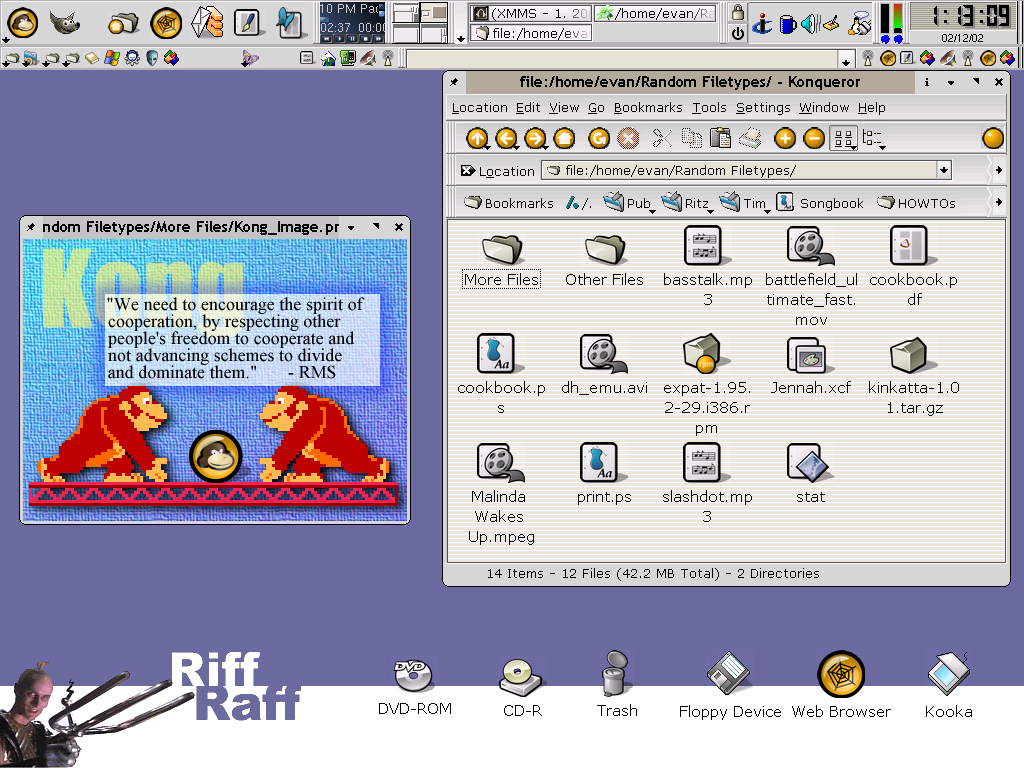
Task: Open the DVD-ROM desktop icon
Action: click(414, 685)
